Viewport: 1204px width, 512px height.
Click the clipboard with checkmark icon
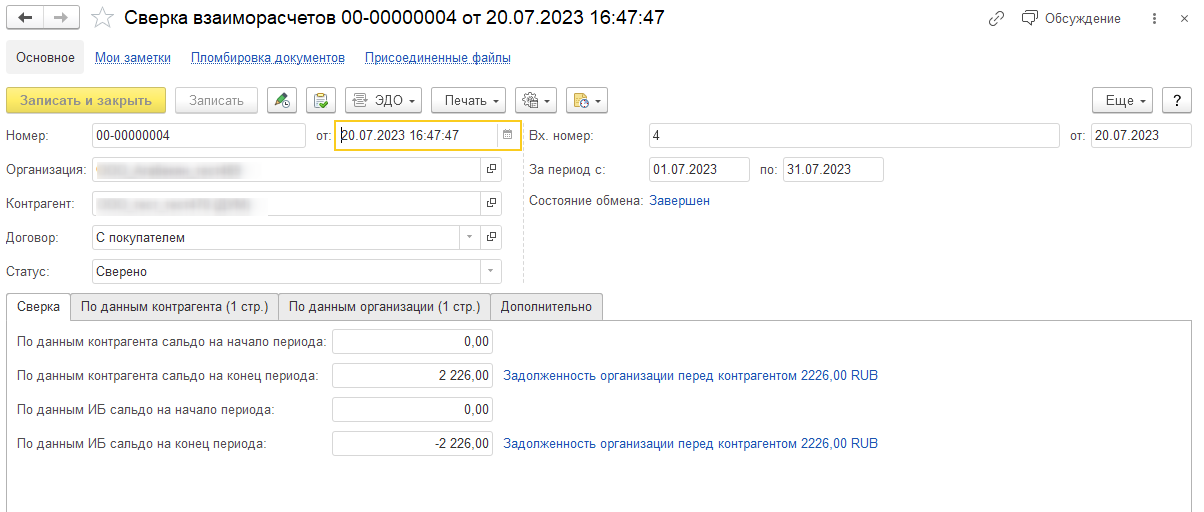tap(320, 100)
